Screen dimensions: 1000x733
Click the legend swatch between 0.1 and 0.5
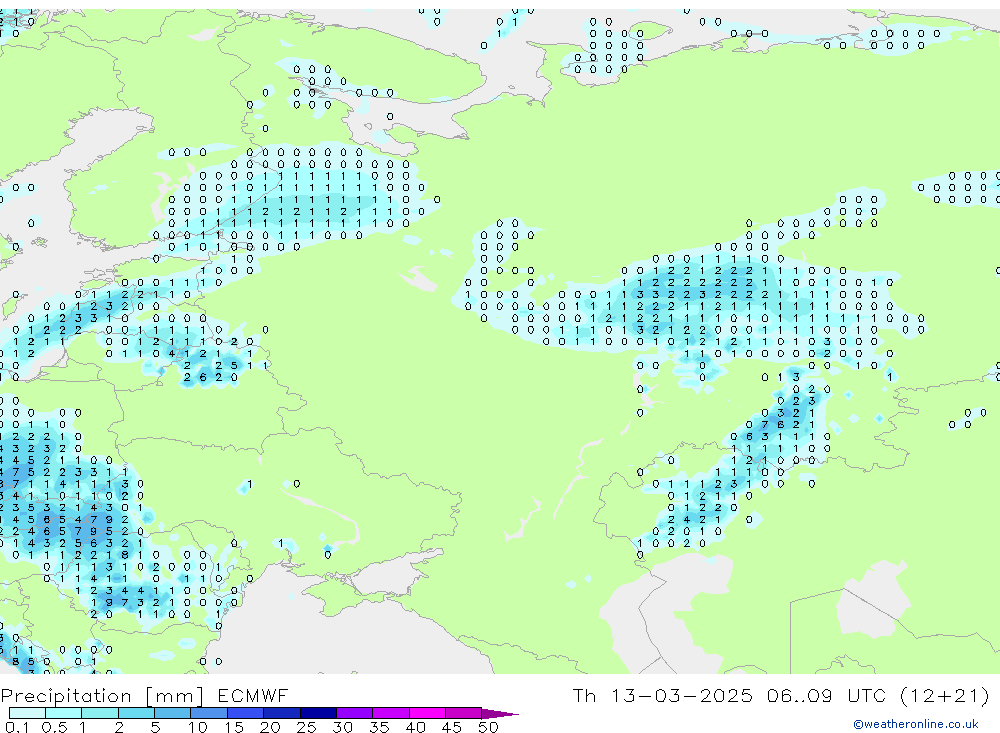[x=27, y=713]
